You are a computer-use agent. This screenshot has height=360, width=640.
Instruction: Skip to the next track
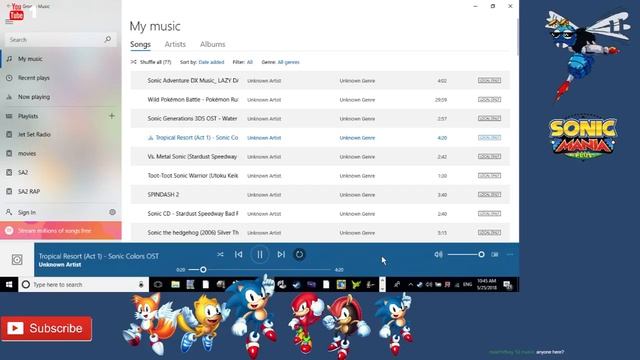pos(281,254)
